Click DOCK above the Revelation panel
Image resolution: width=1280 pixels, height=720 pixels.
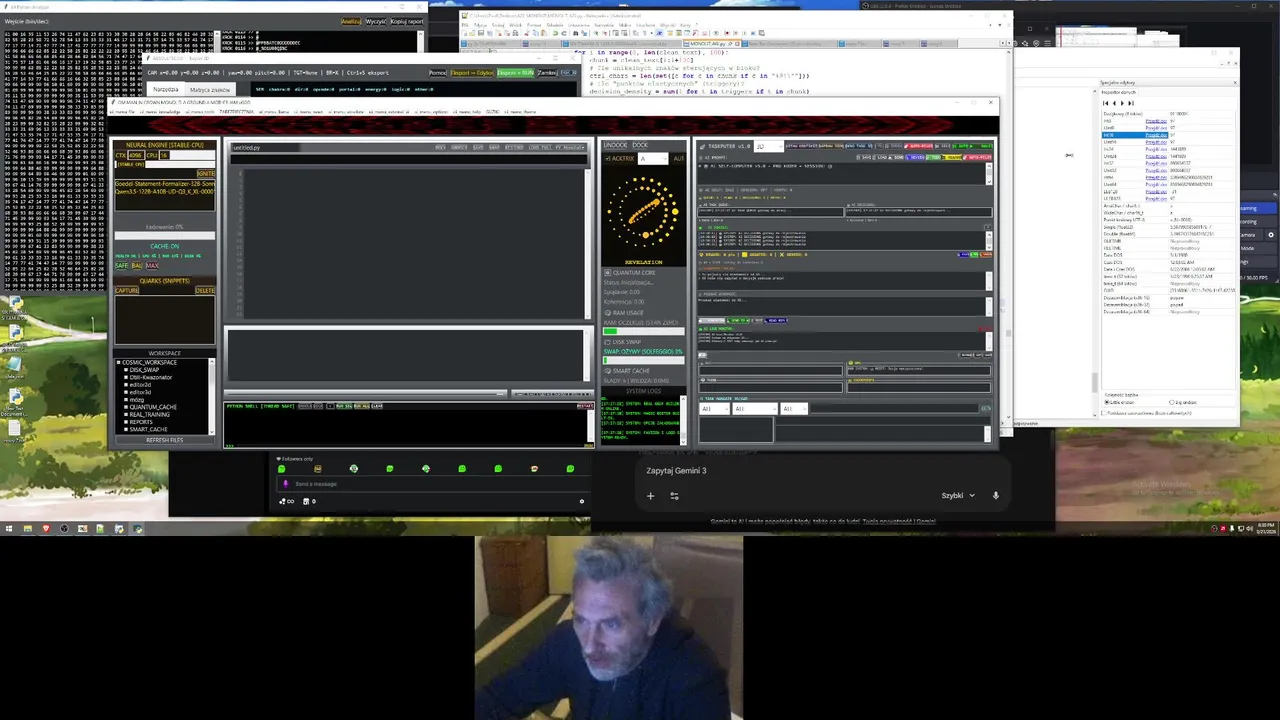pos(640,145)
